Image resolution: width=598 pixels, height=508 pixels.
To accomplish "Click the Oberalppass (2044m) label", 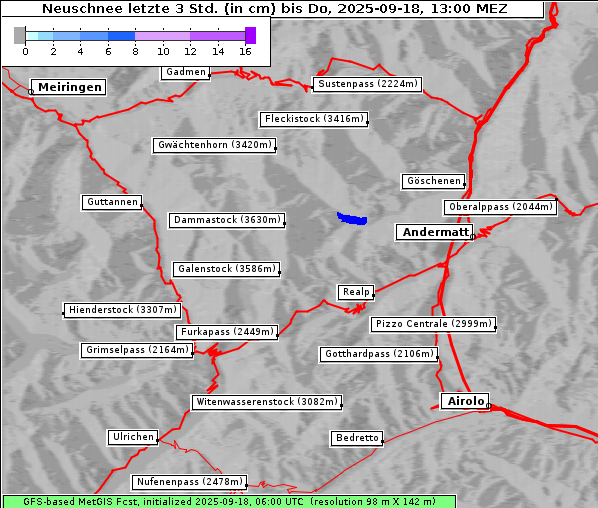I will tap(500, 207).
